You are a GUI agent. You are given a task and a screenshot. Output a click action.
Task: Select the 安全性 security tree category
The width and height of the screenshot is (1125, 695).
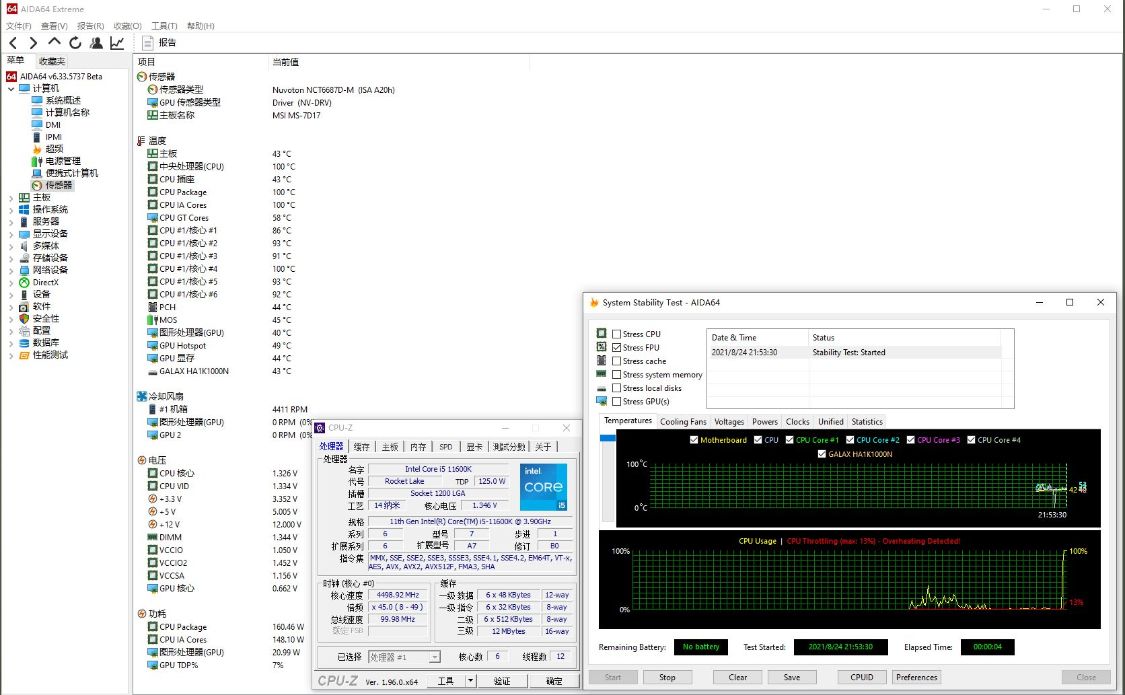coord(45,319)
